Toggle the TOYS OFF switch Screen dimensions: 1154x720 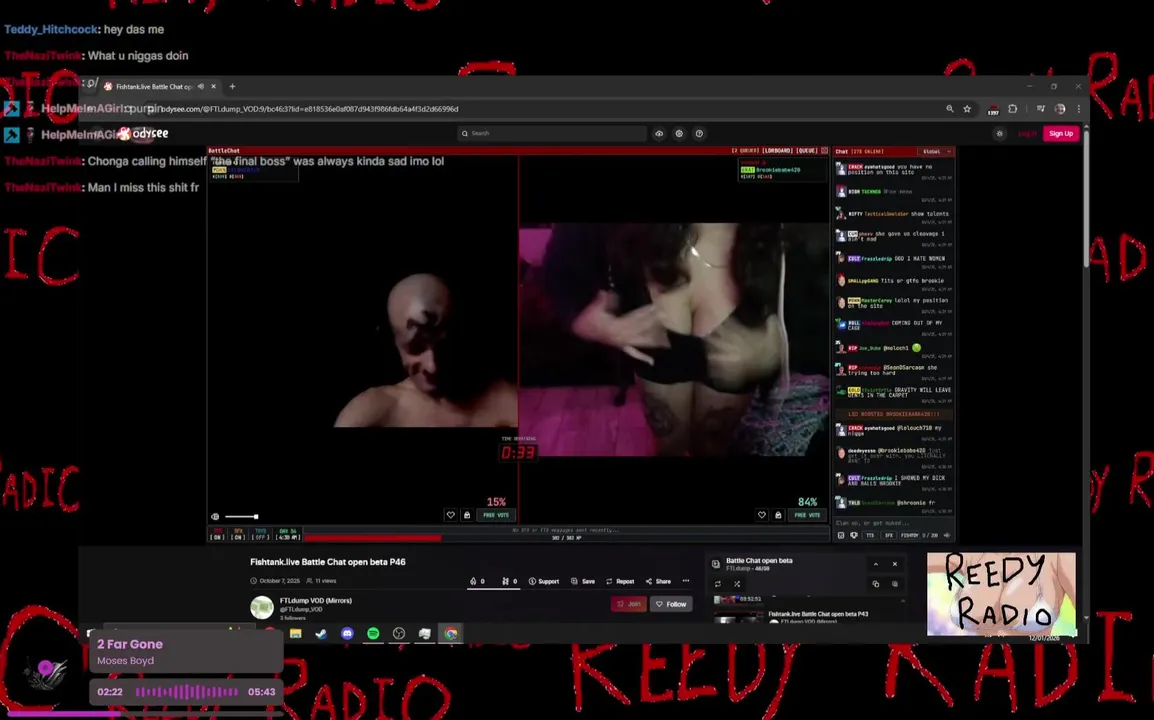pos(261,534)
